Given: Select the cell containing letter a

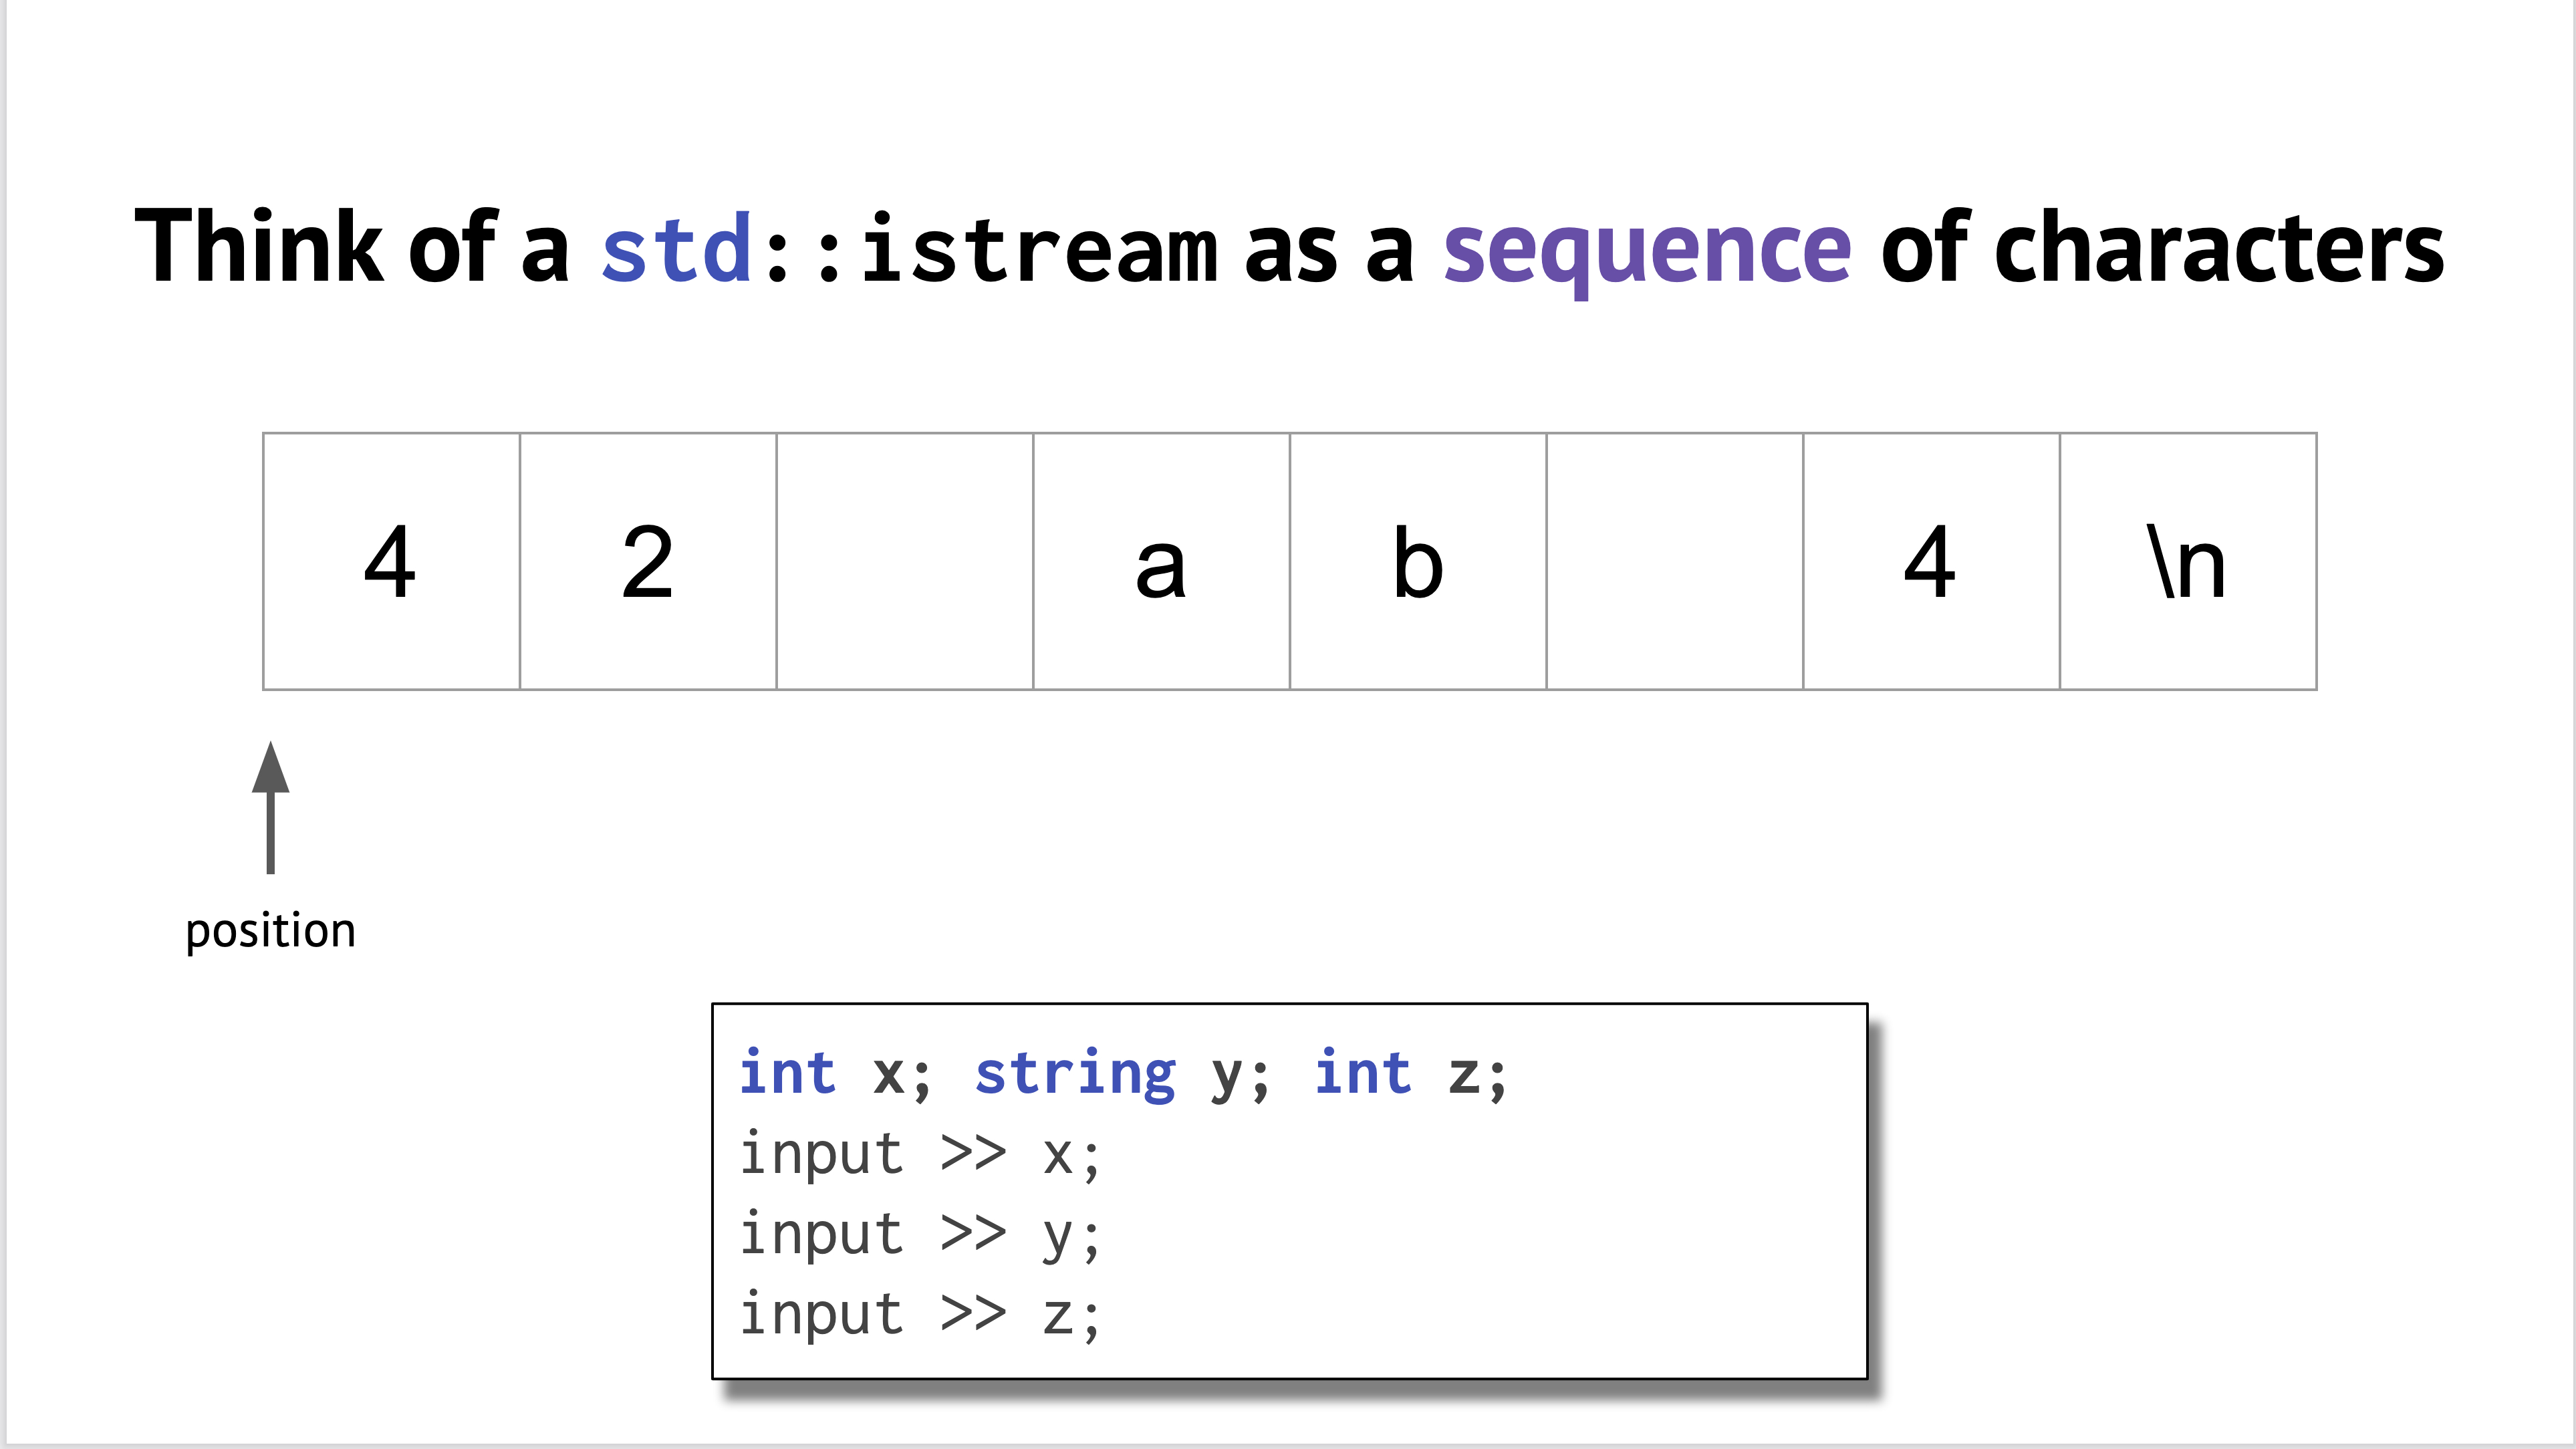Looking at the screenshot, I should [x=1161, y=561].
